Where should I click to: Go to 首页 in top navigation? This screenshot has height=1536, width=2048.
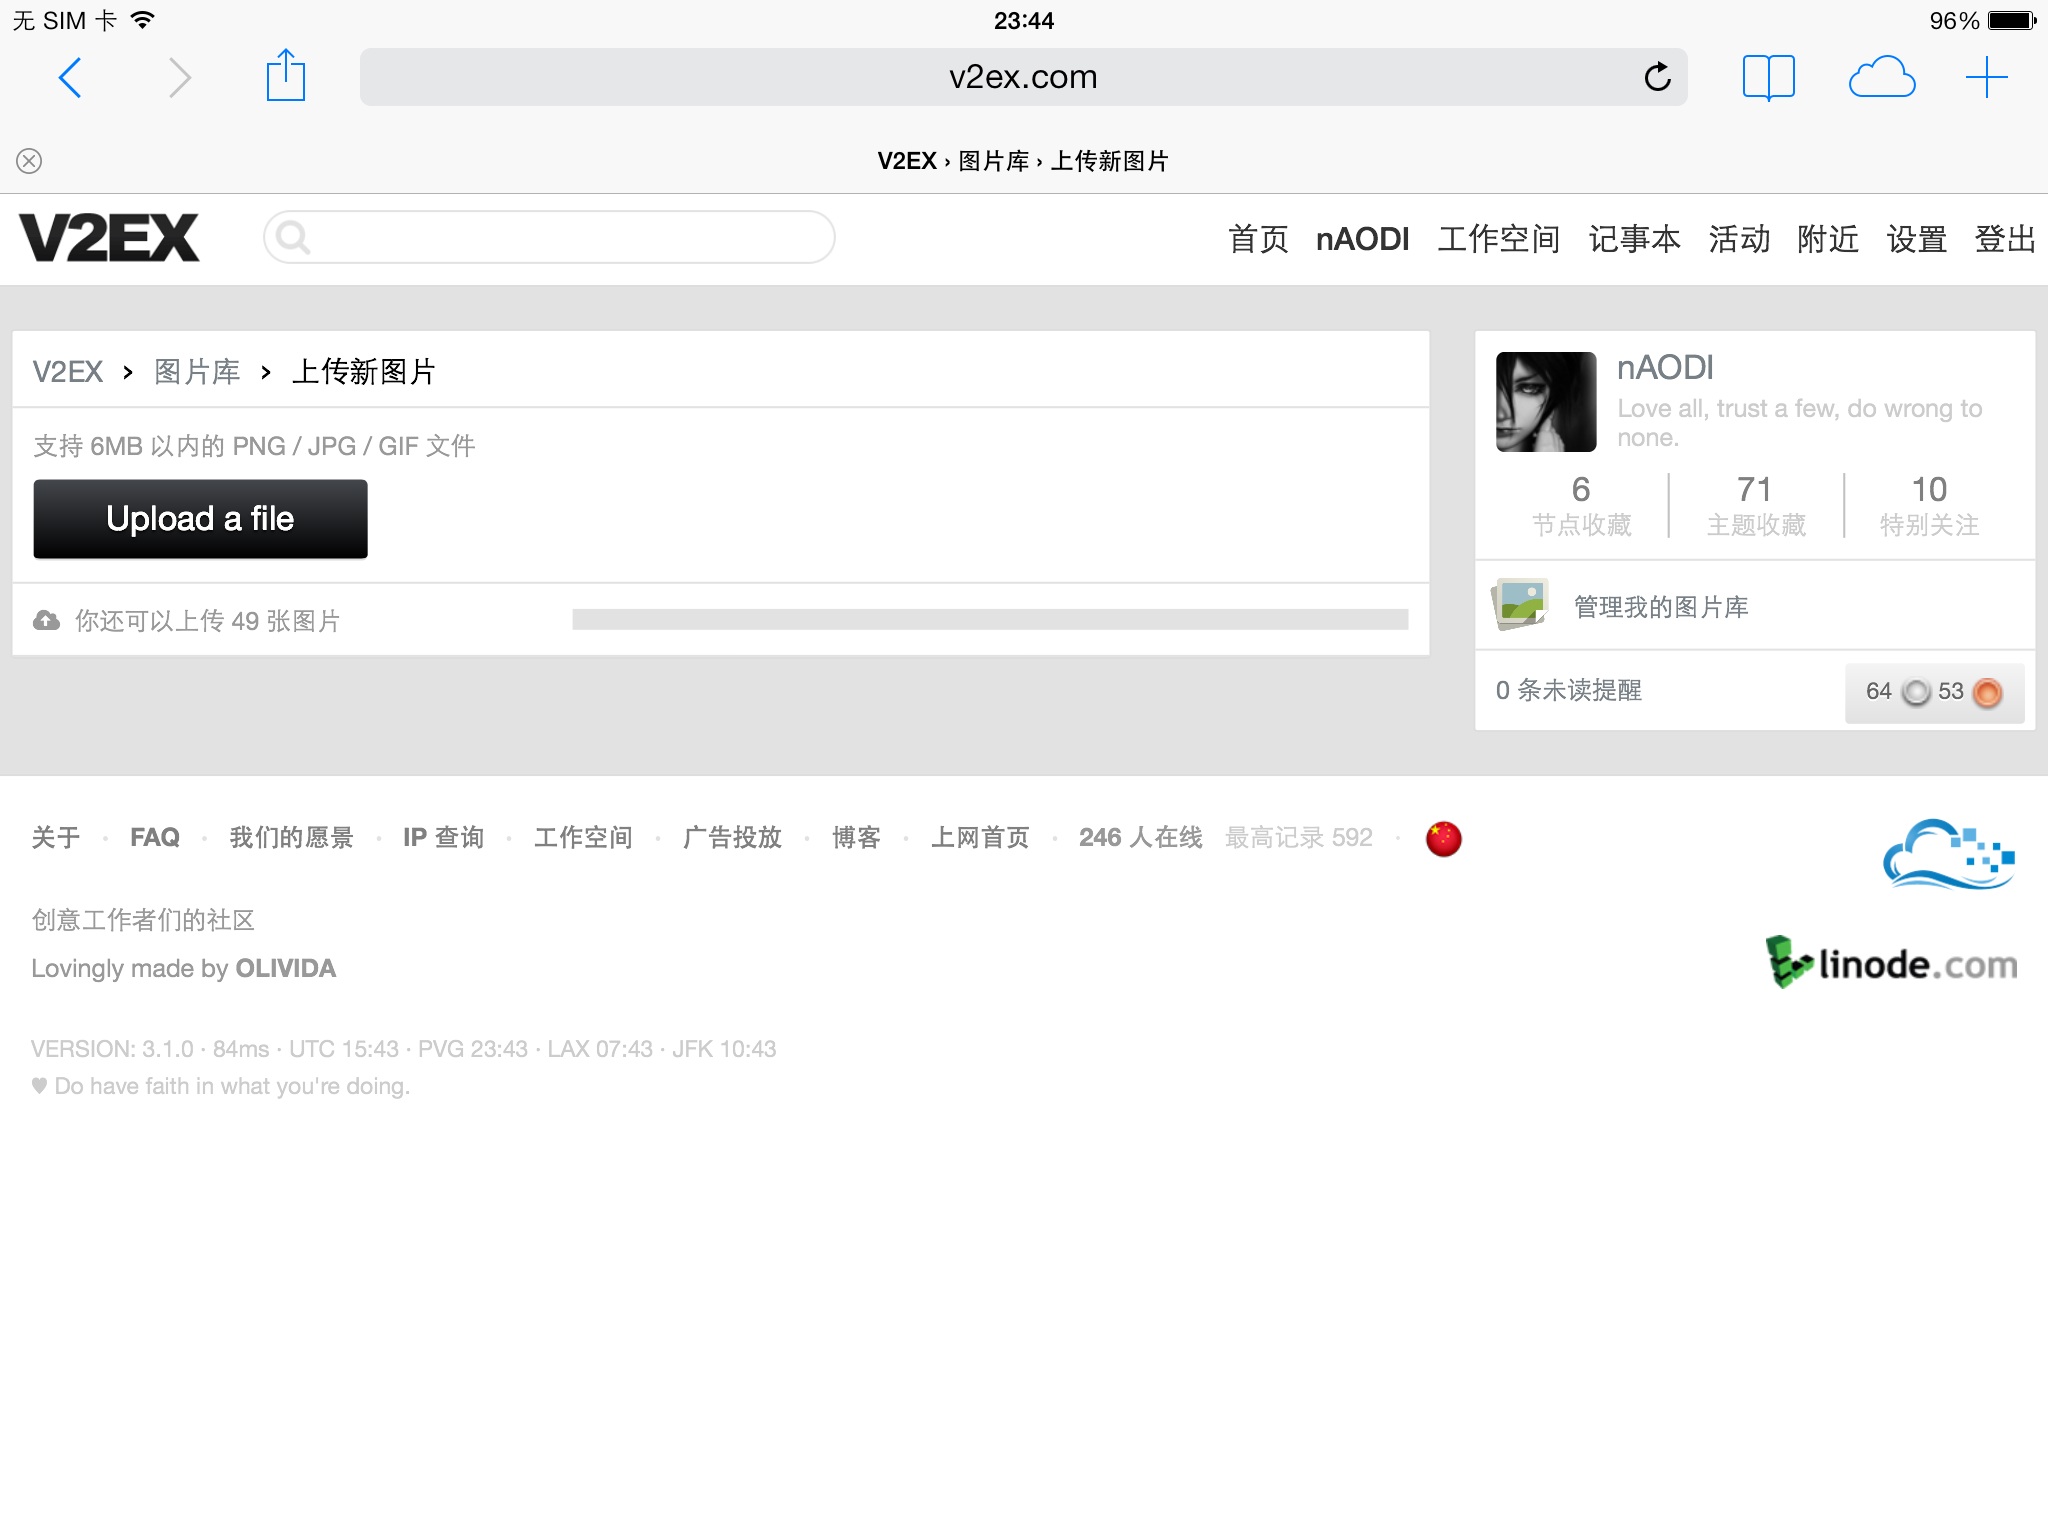[x=1257, y=239]
